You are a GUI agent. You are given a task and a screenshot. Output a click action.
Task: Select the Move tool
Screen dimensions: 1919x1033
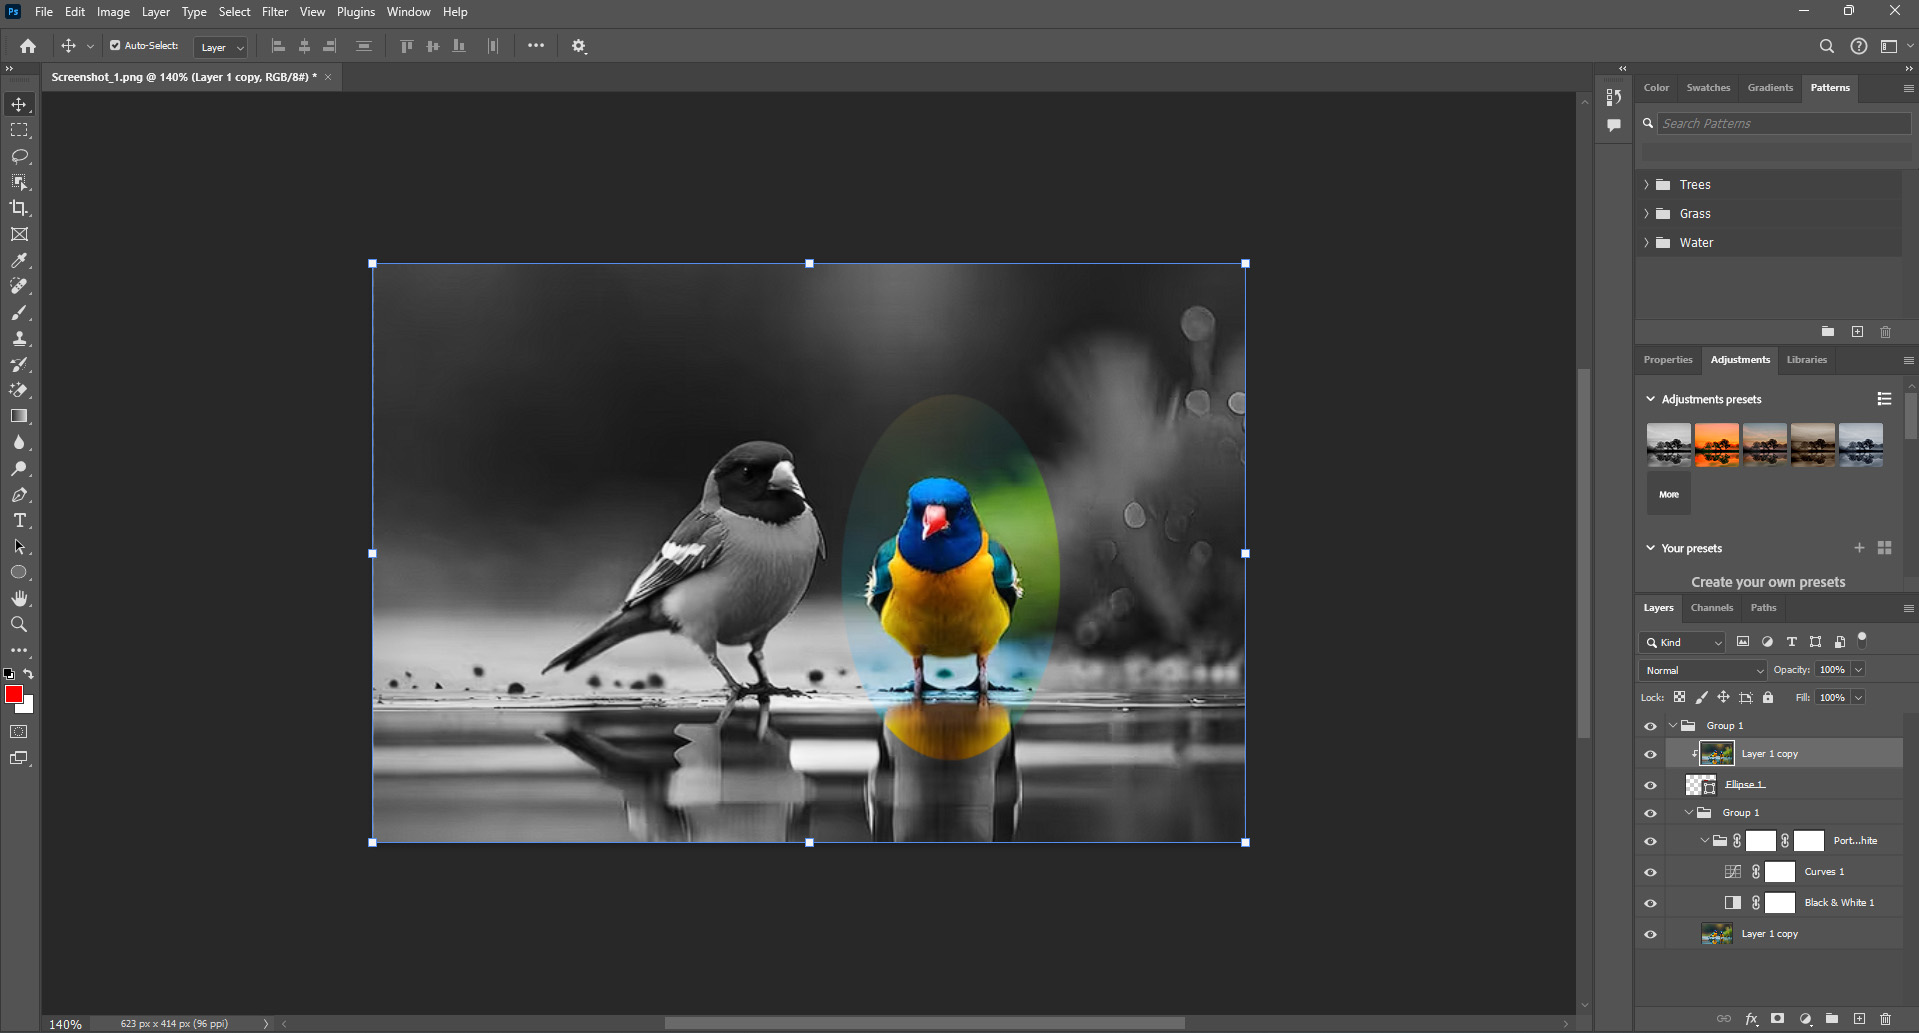click(19, 103)
